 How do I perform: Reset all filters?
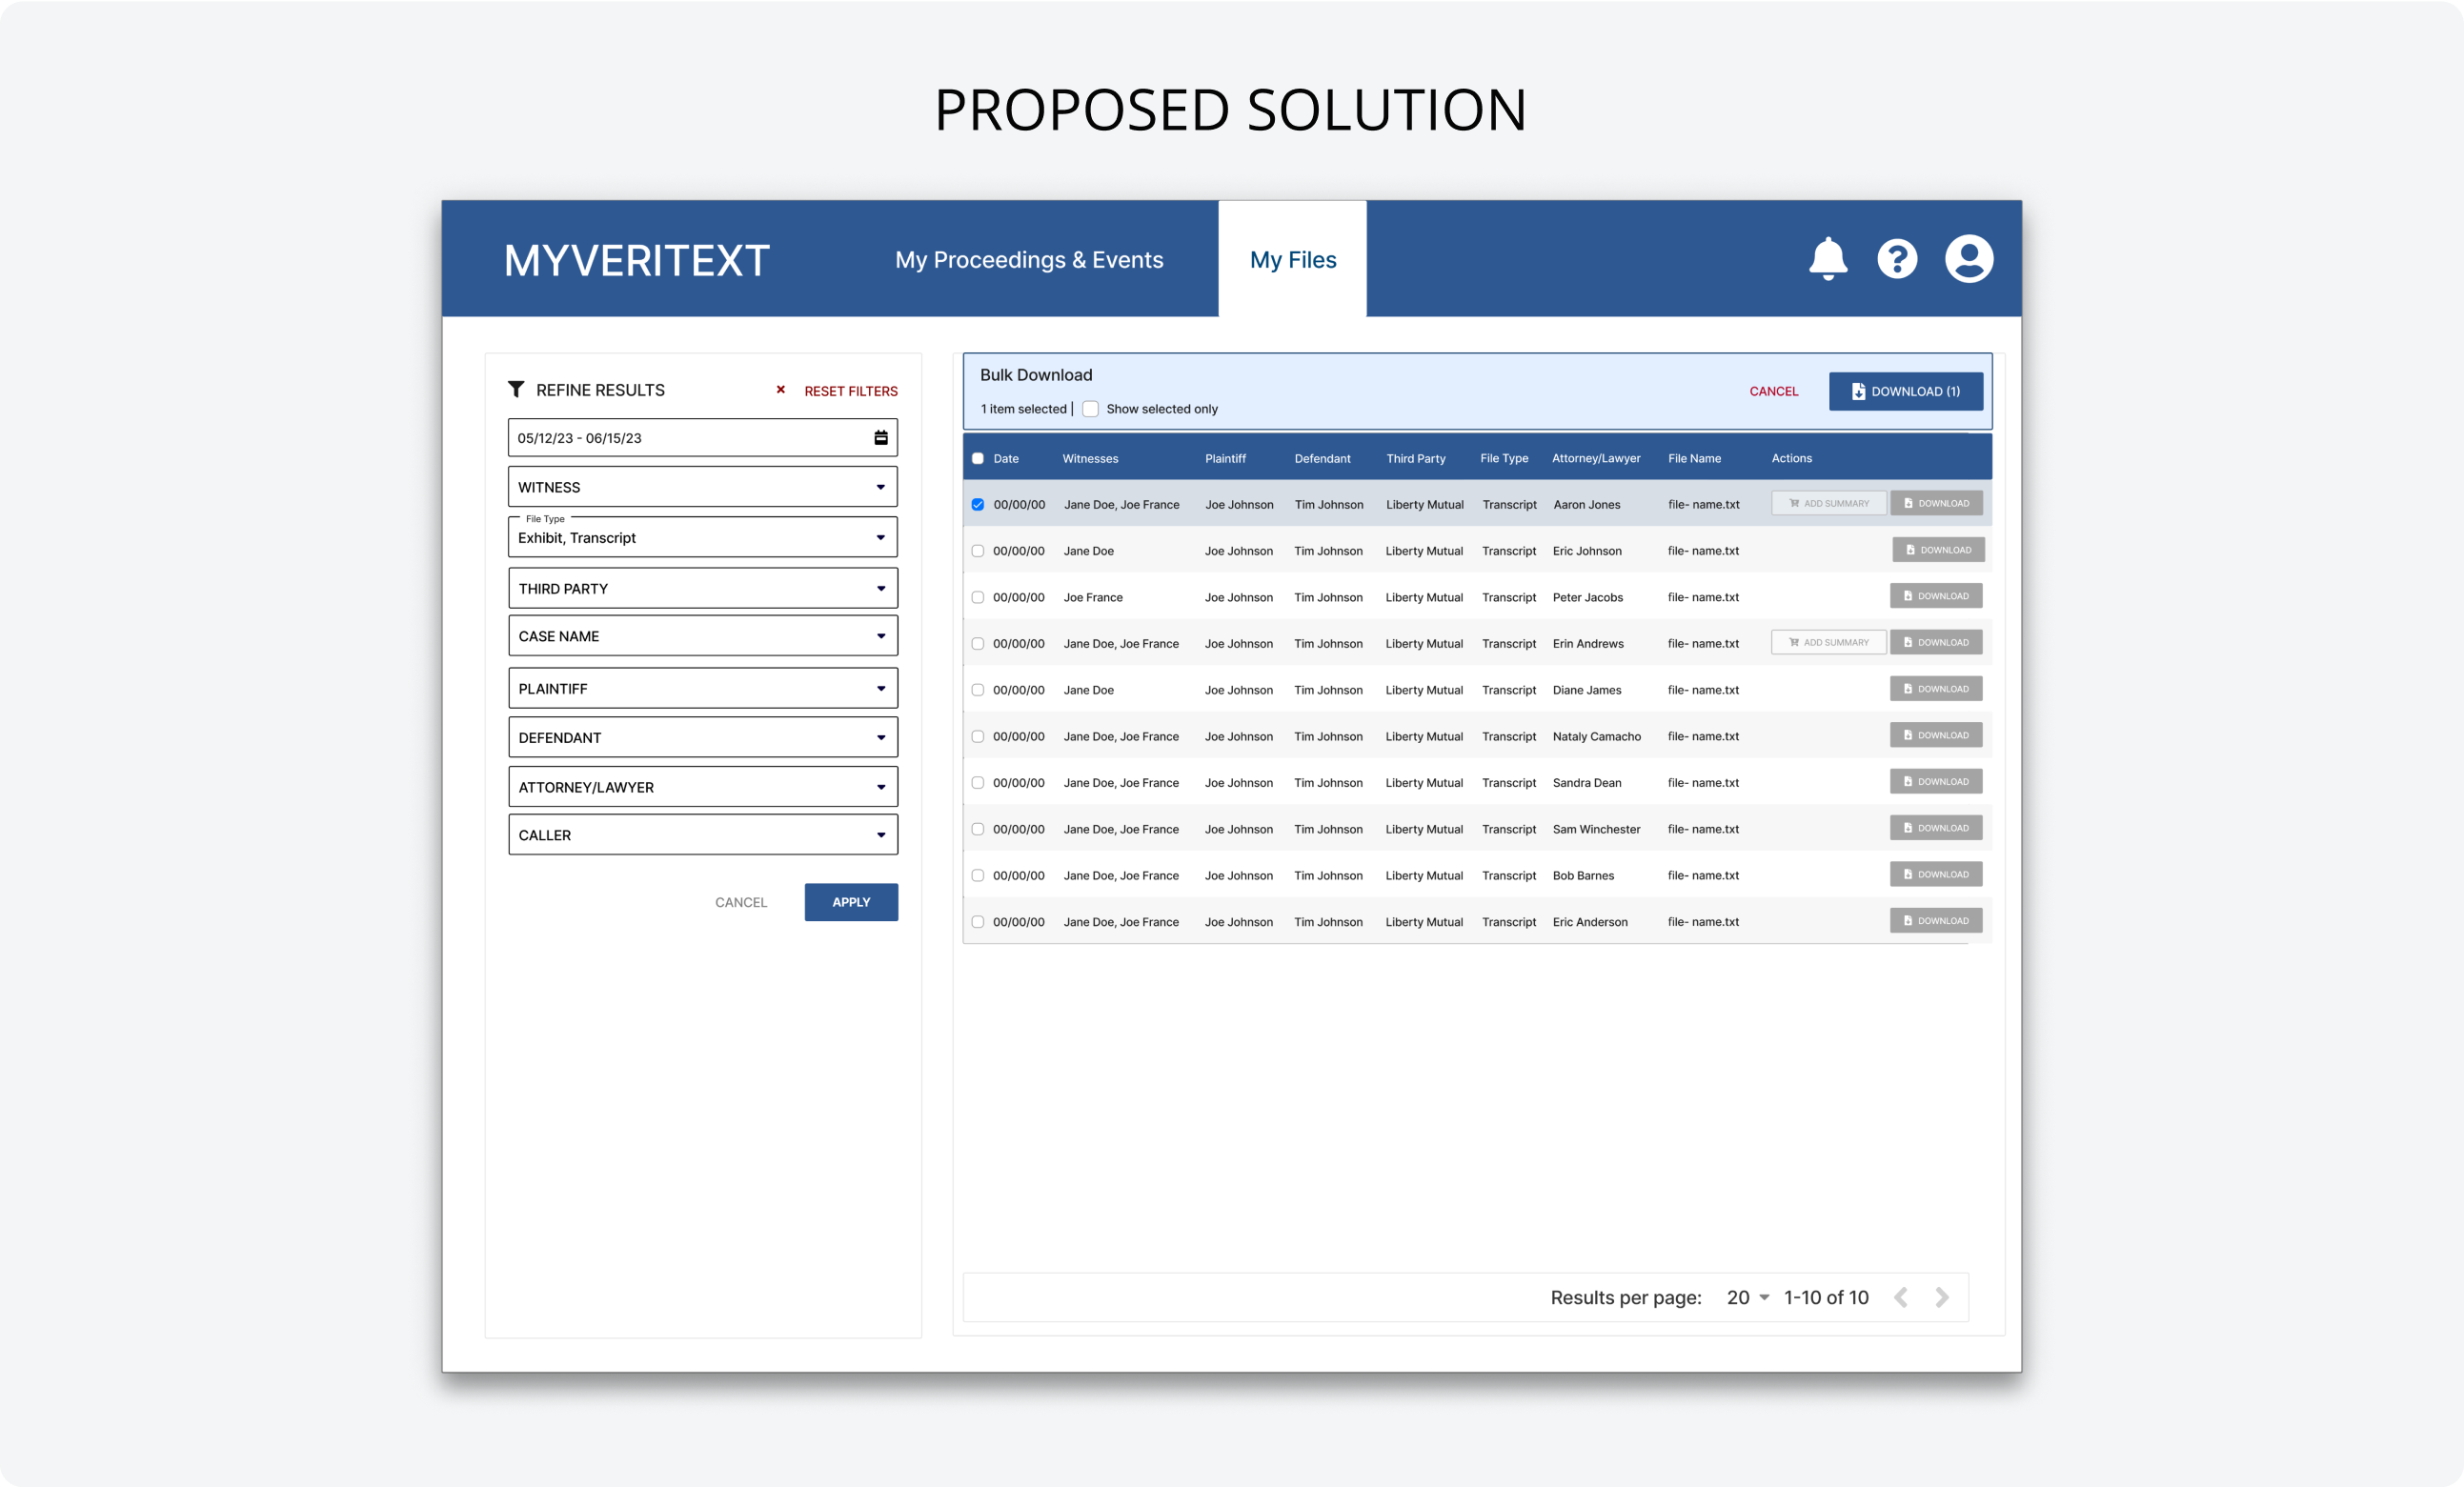click(851, 391)
